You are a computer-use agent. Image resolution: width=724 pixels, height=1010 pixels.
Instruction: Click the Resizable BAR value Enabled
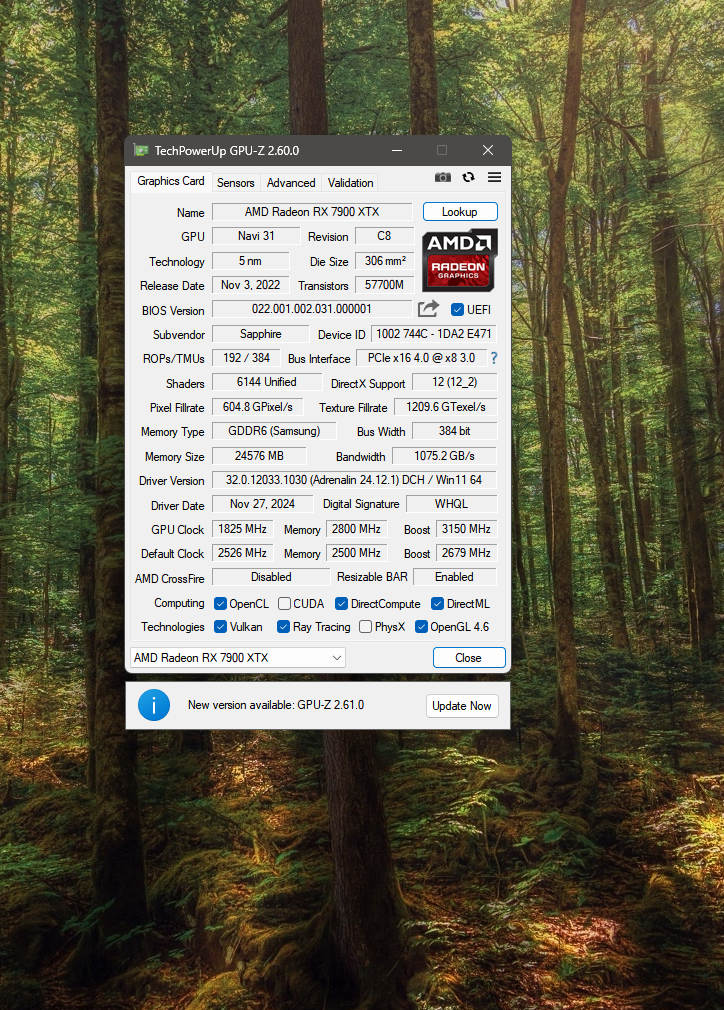click(x=455, y=576)
